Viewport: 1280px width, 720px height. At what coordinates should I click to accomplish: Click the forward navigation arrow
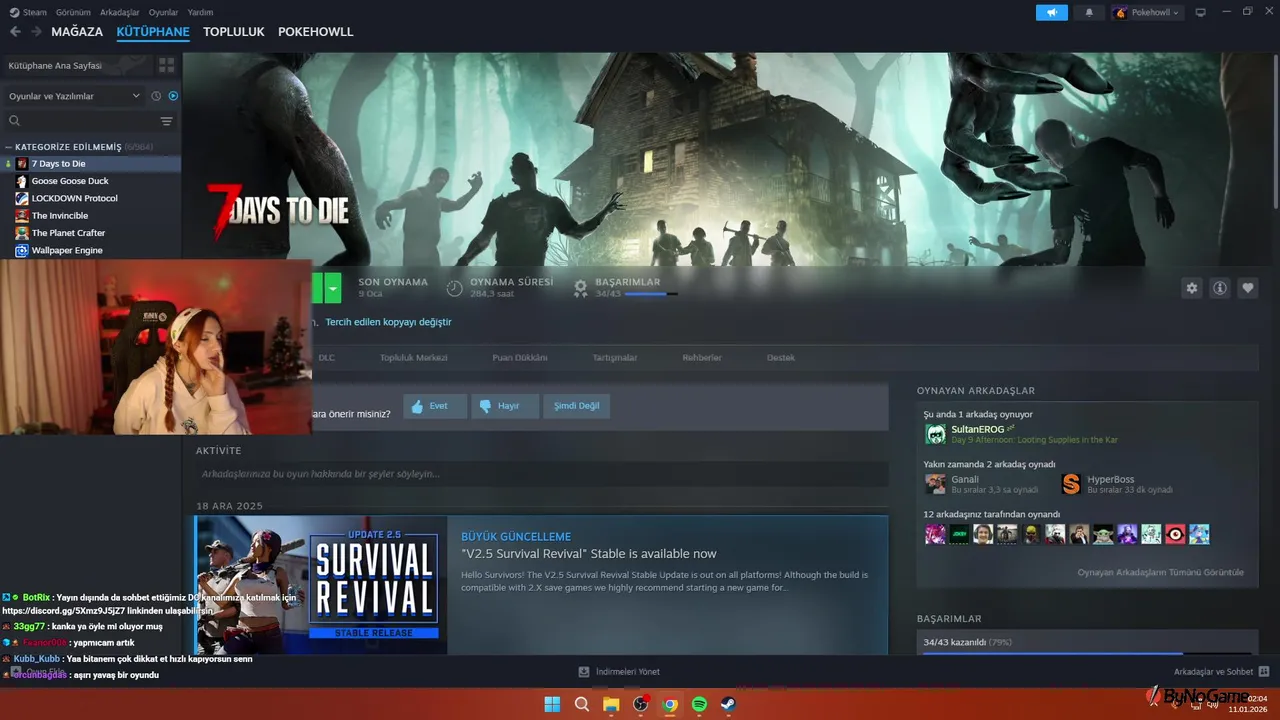point(36,32)
